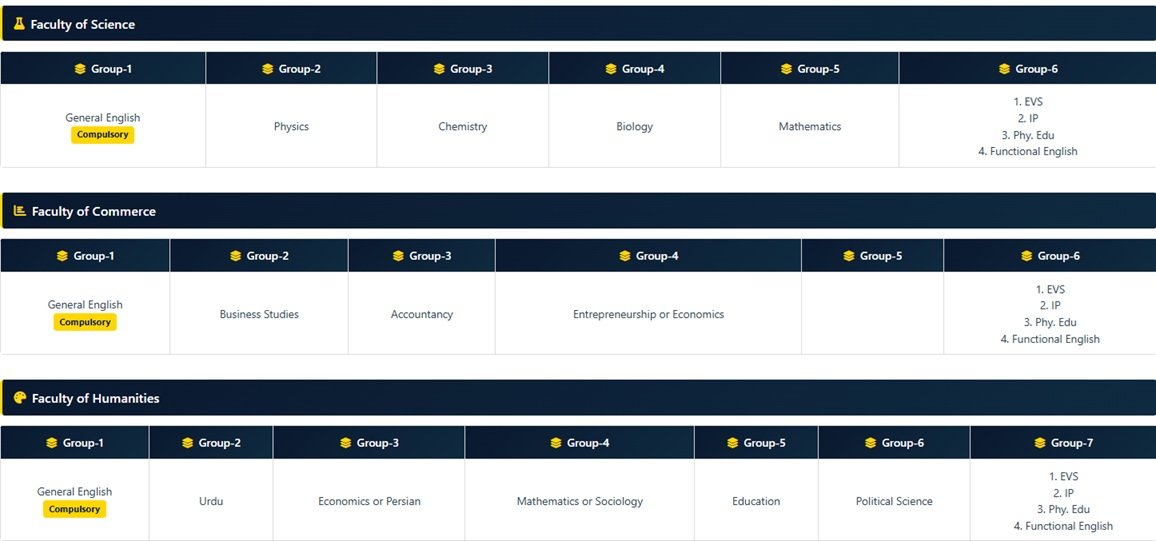
Task: Click the Commerce Group-5 column header
Action: [x=872, y=256]
